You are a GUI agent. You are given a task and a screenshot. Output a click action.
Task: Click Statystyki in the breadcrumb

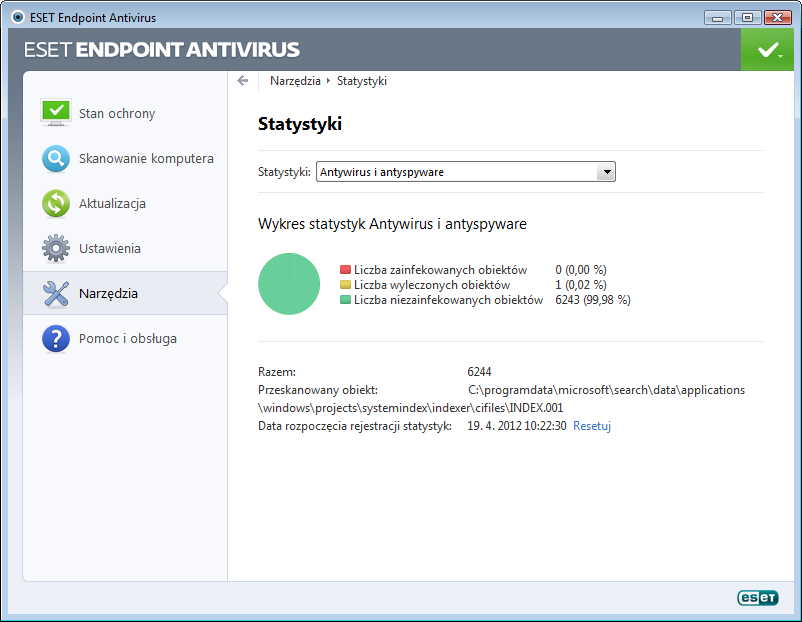point(362,81)
